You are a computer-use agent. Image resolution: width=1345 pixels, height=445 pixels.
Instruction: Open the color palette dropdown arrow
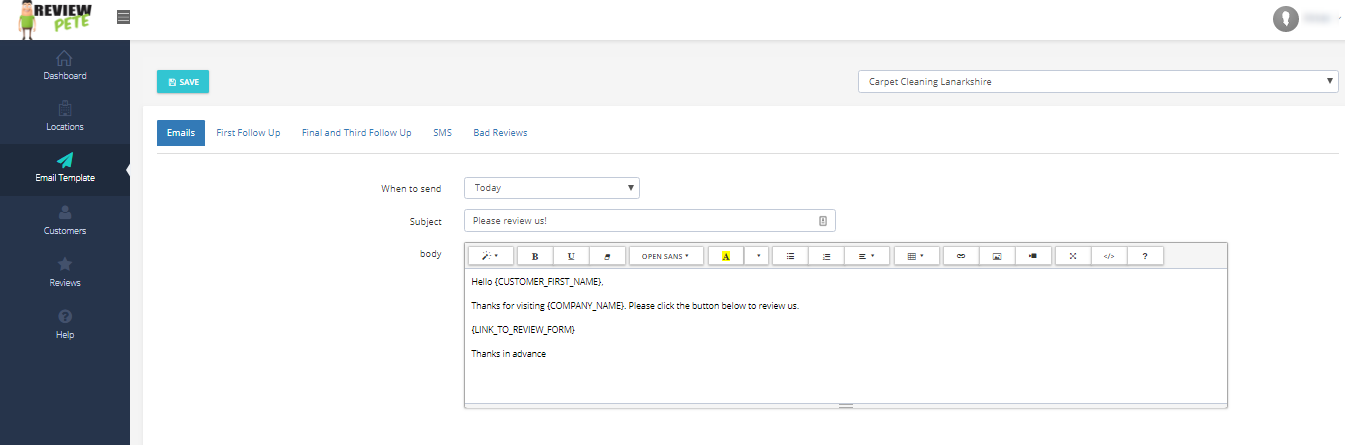(x=758, y=256)
